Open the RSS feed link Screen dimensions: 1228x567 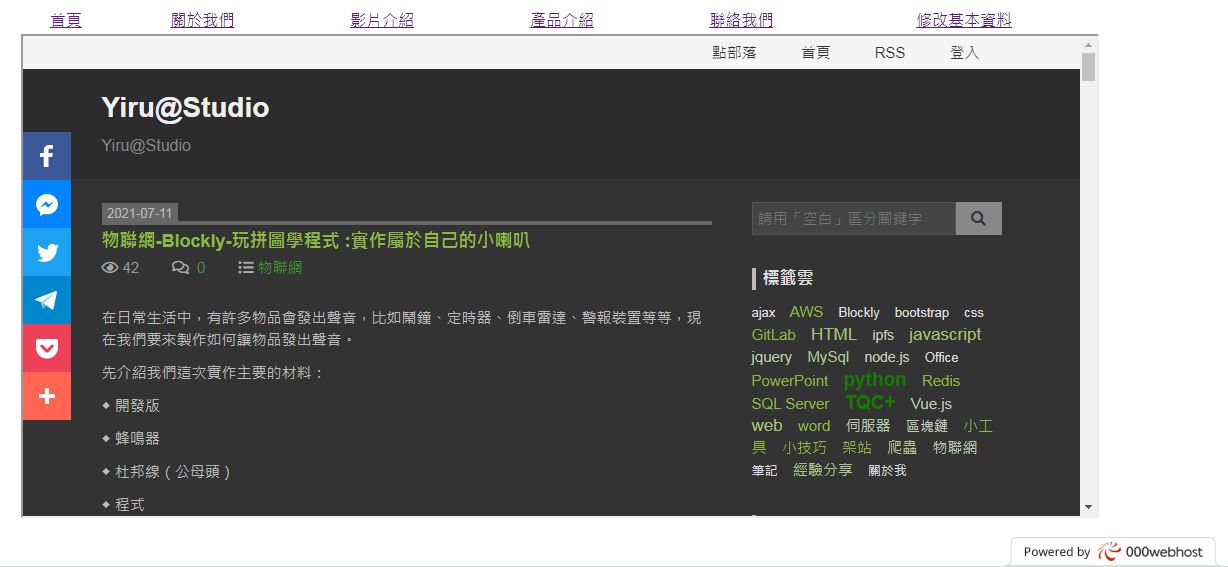coord(890,52)
